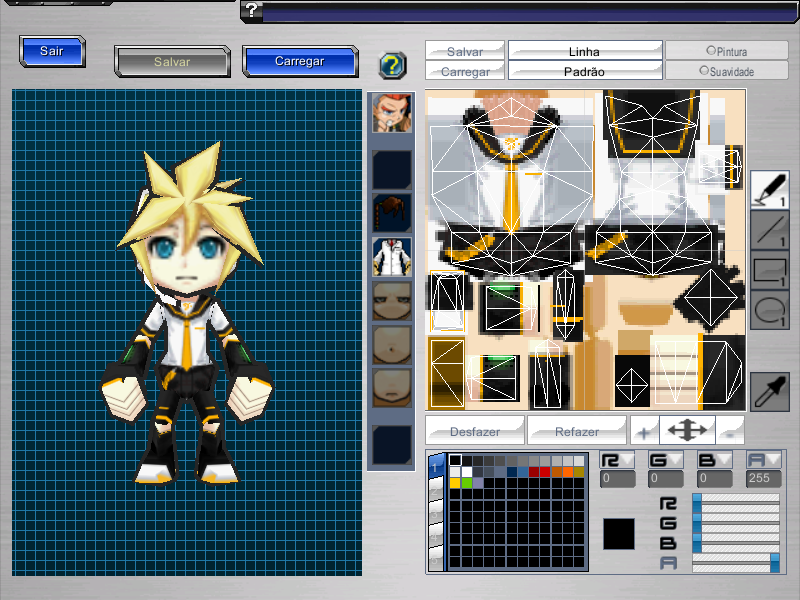Pick the dark navy blue palette swatch
This screenshot has height=600, width=800.
(x=512, y=472)
